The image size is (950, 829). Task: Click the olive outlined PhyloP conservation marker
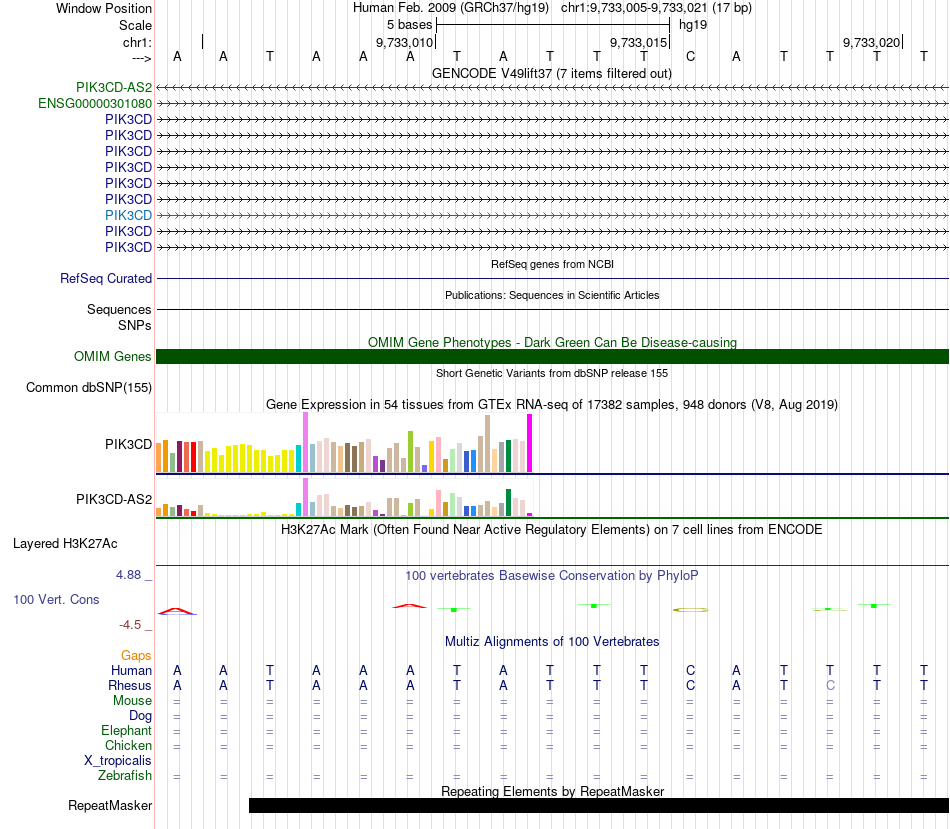pos(690,610)
